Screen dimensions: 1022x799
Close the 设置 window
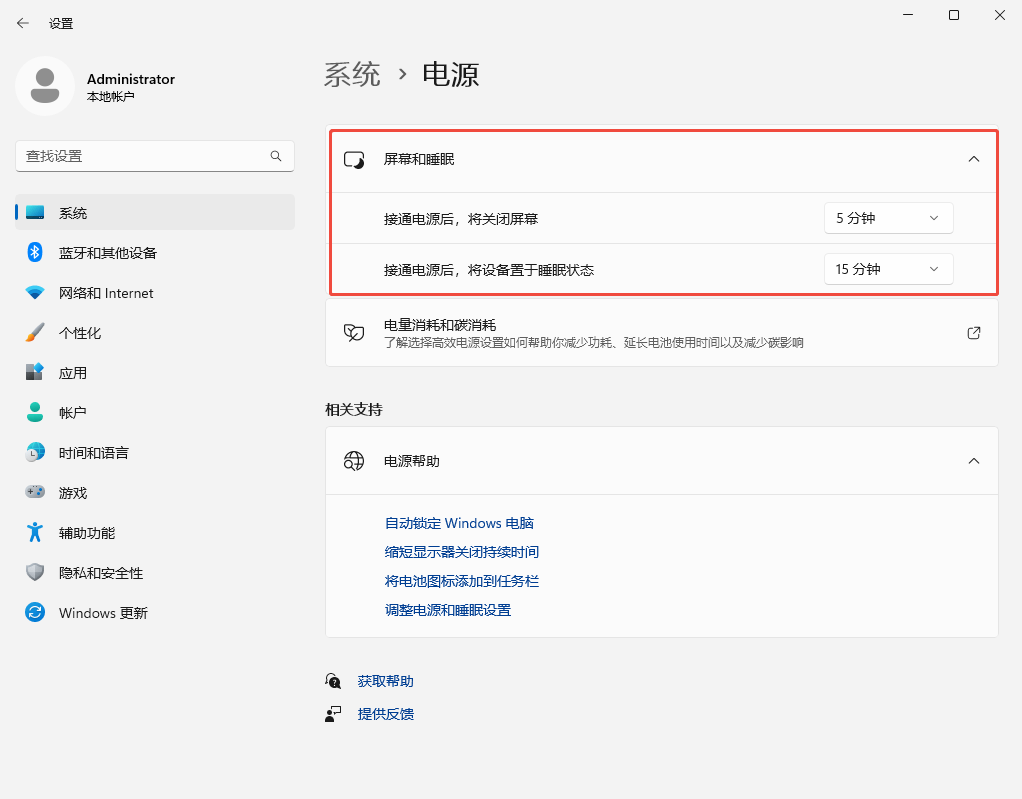pos(1000,14)
